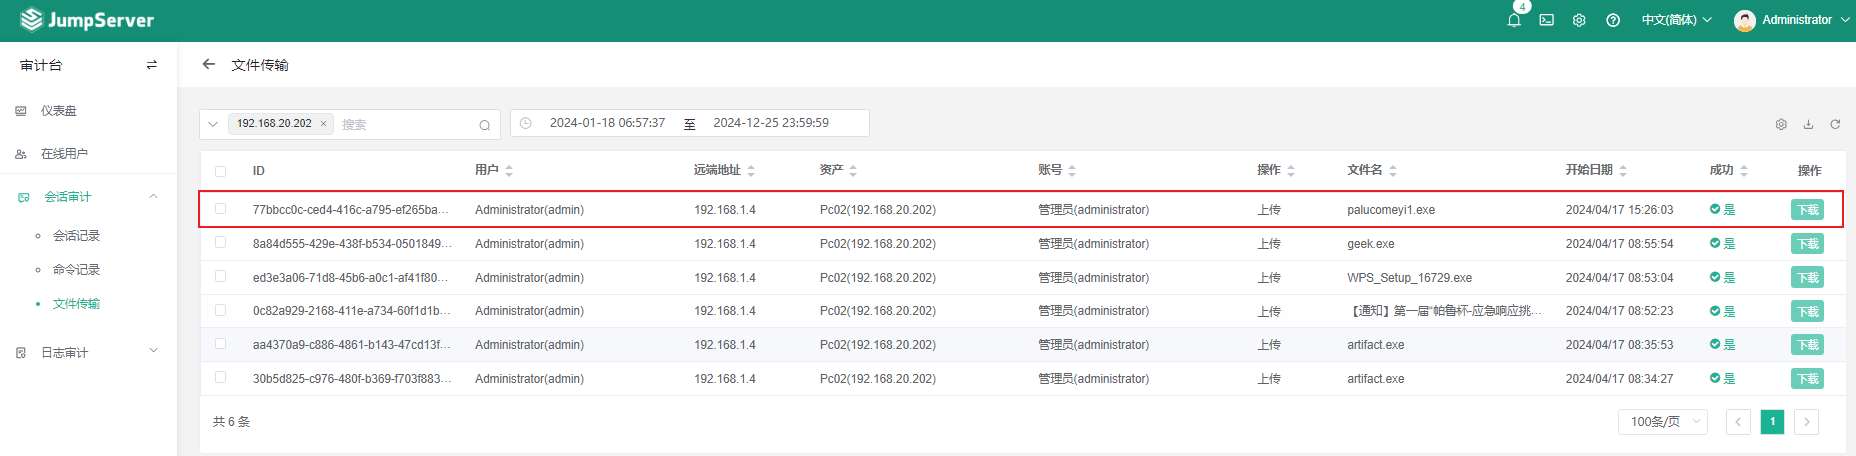This screenshot has height=456, width=1856.
Task: Open 会话记录 submenu item
Action: point(77,236)
